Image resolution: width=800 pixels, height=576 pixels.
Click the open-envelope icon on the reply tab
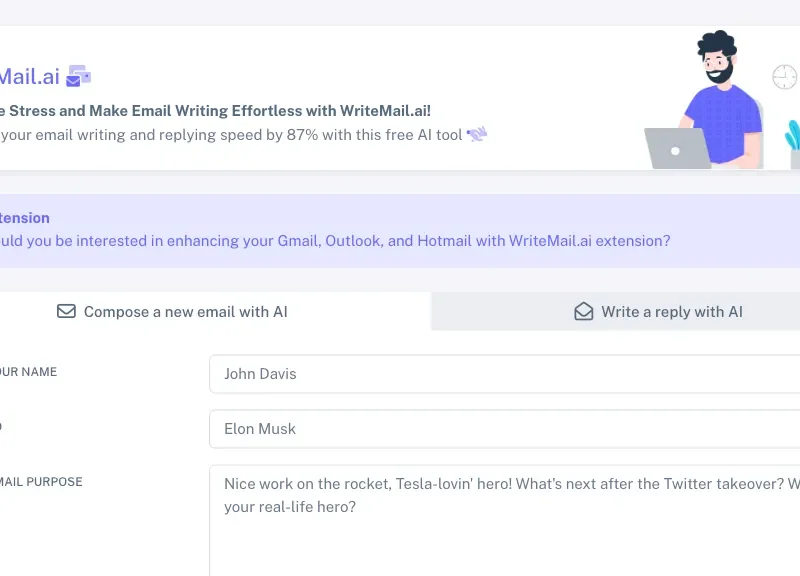[x=584, y=311]
